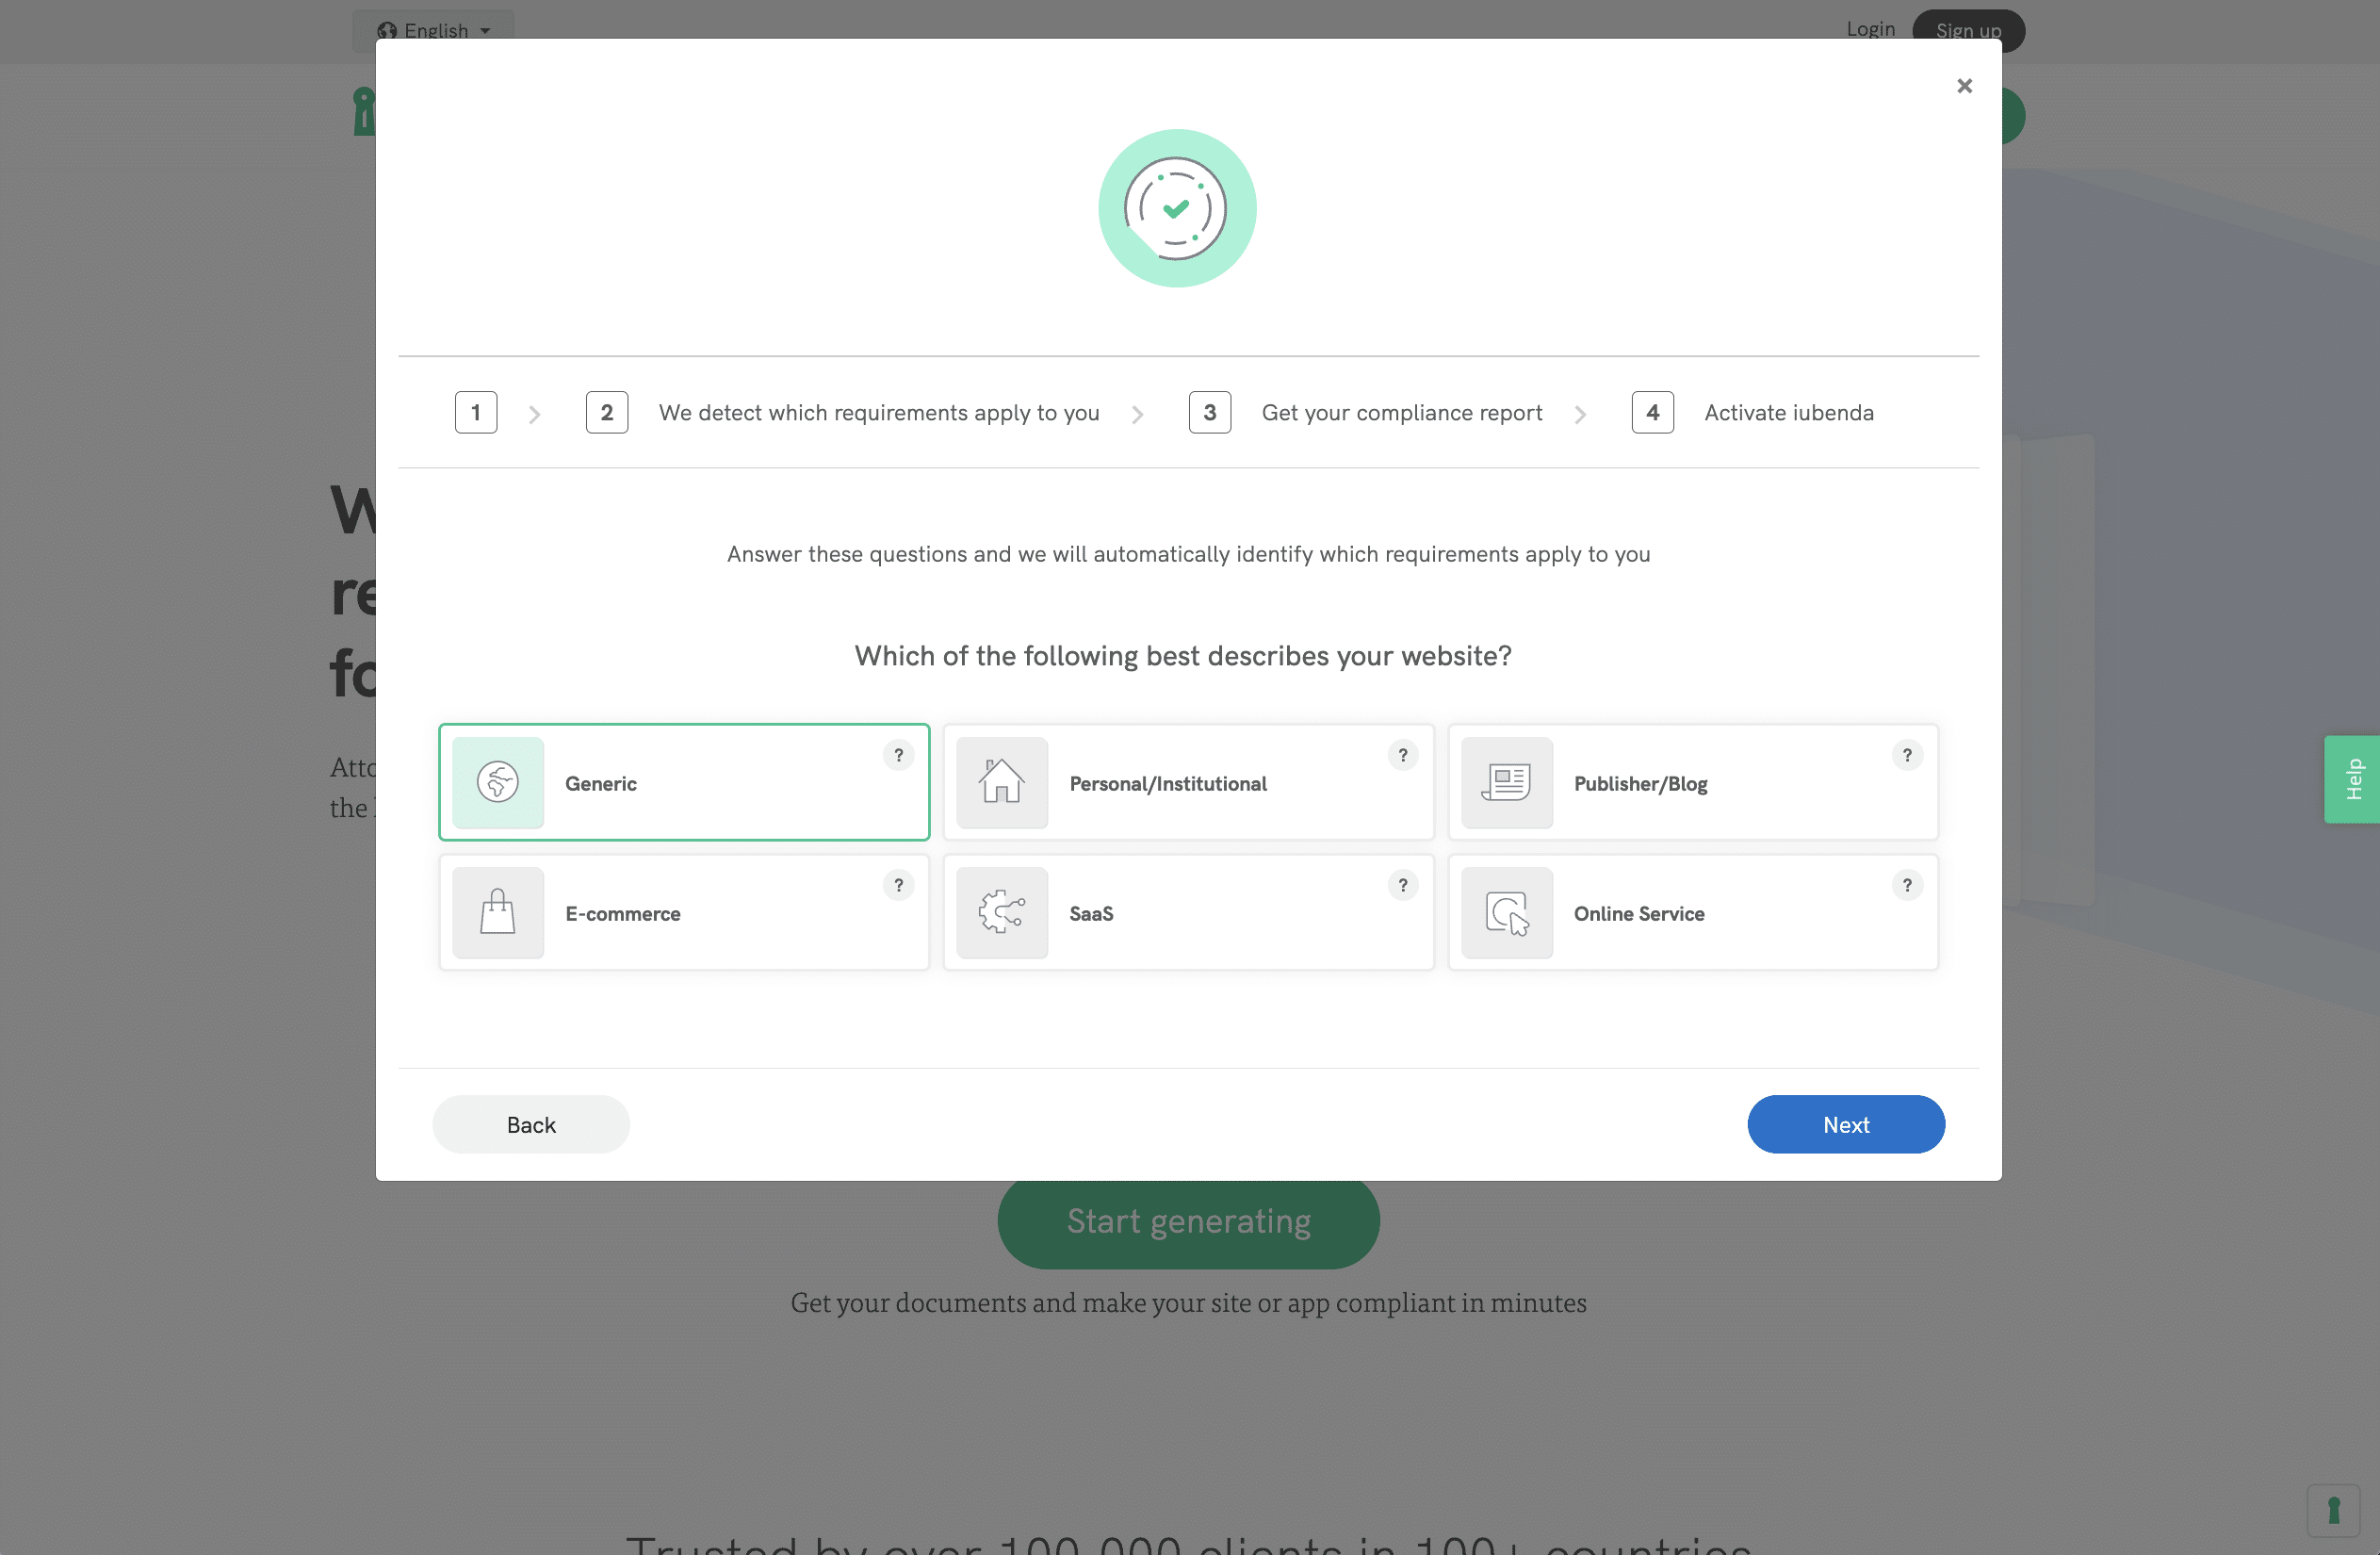Viewport: 2380px width, 1555px height.
Task: Open the English language dropdown
Action: click(x=433, y=30)
